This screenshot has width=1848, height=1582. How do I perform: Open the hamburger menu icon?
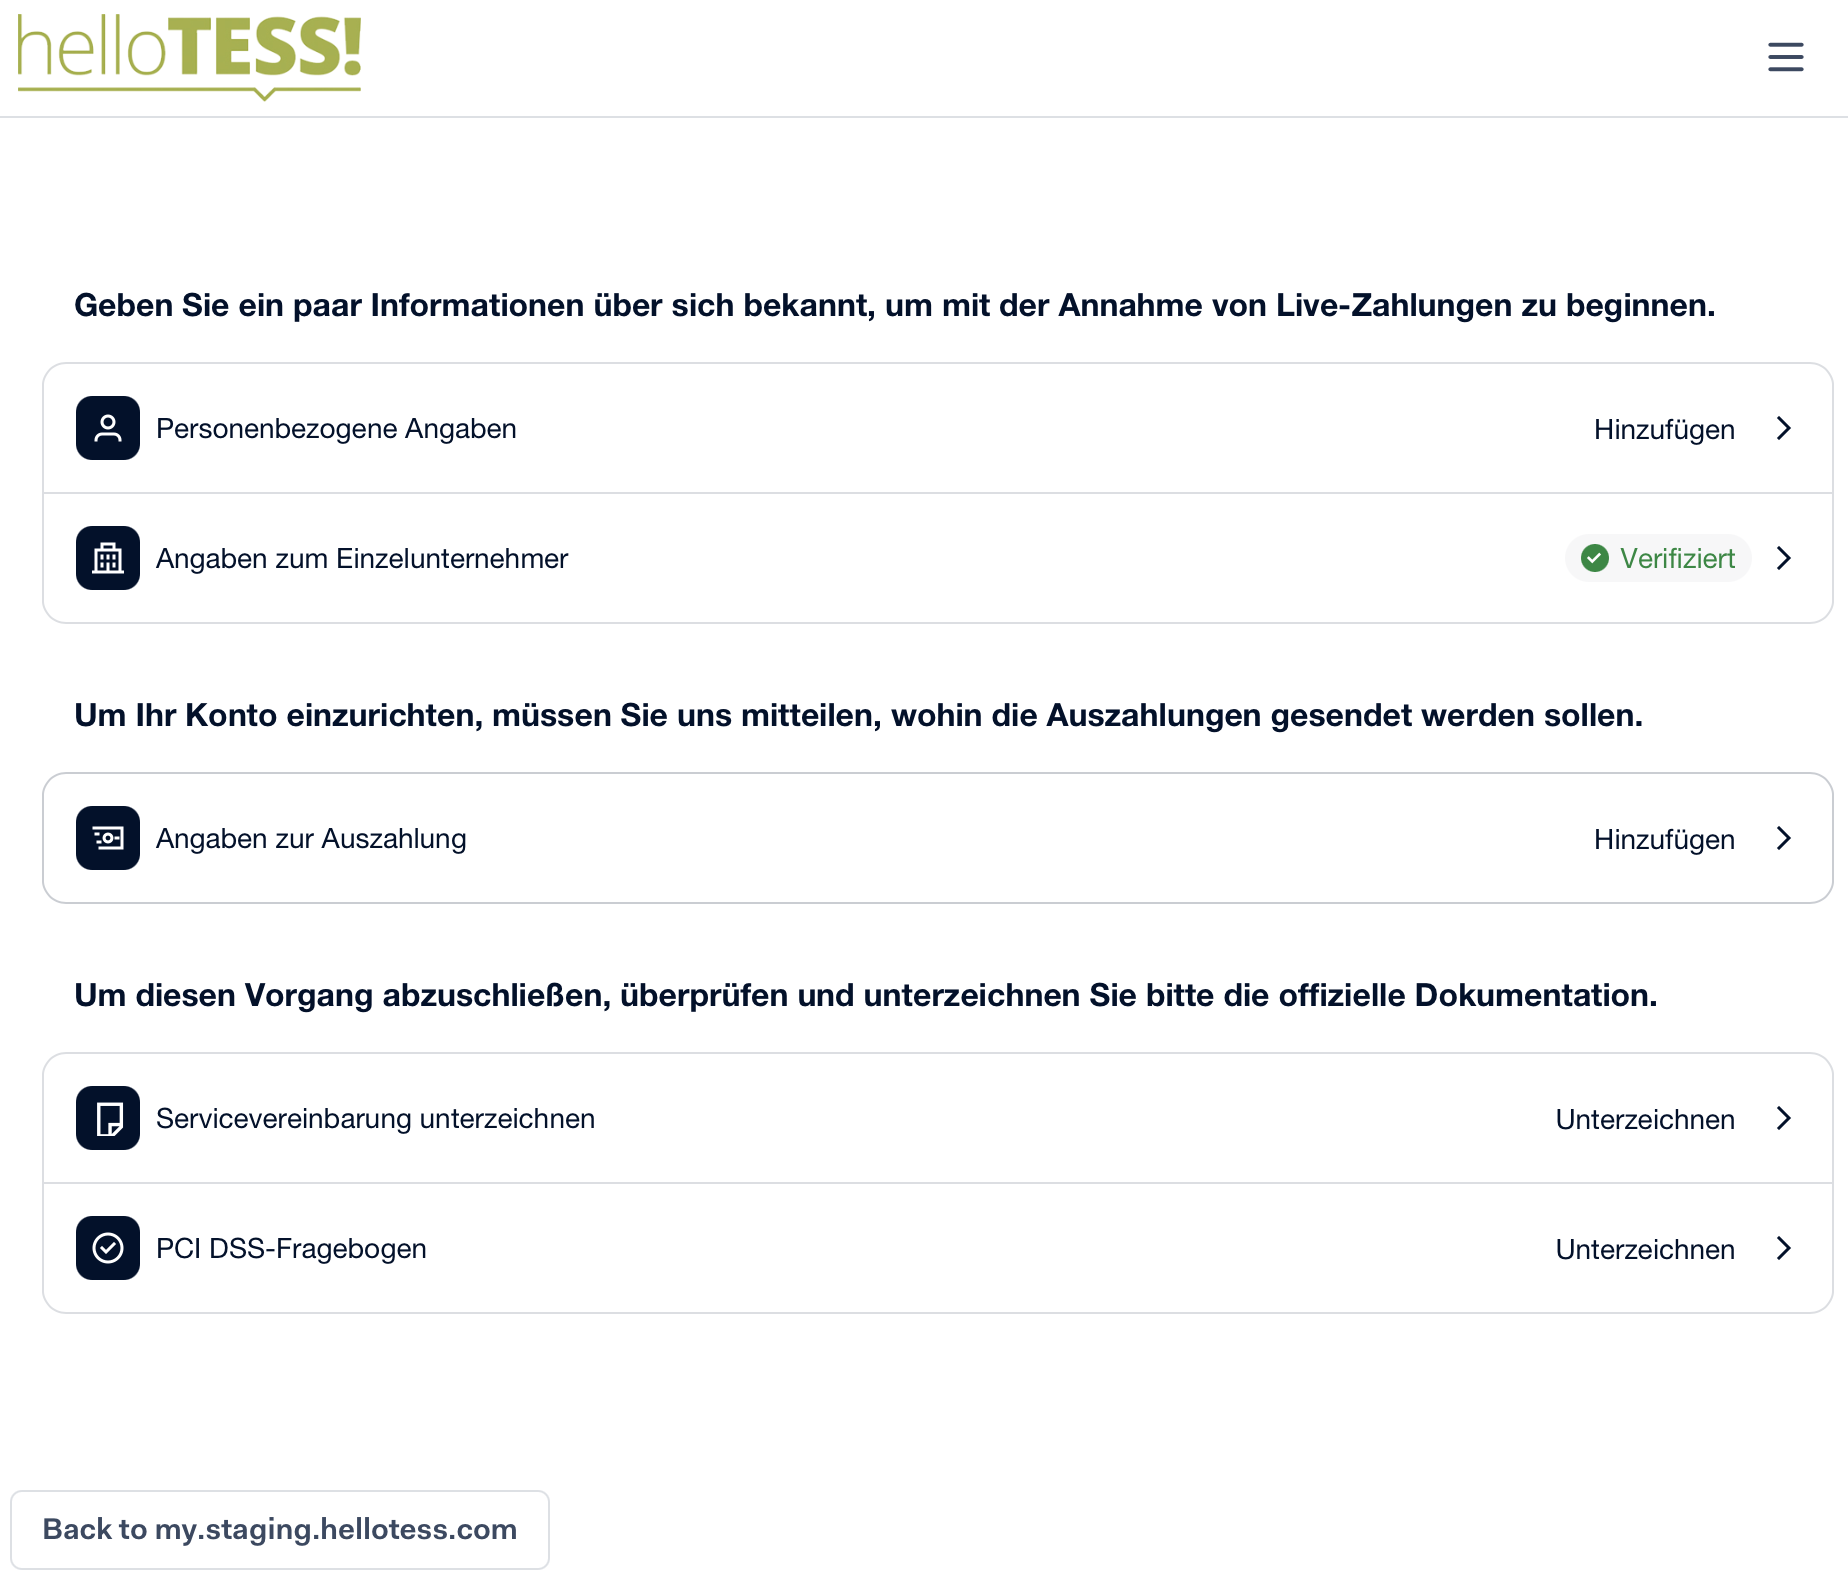pos(1785,57)
